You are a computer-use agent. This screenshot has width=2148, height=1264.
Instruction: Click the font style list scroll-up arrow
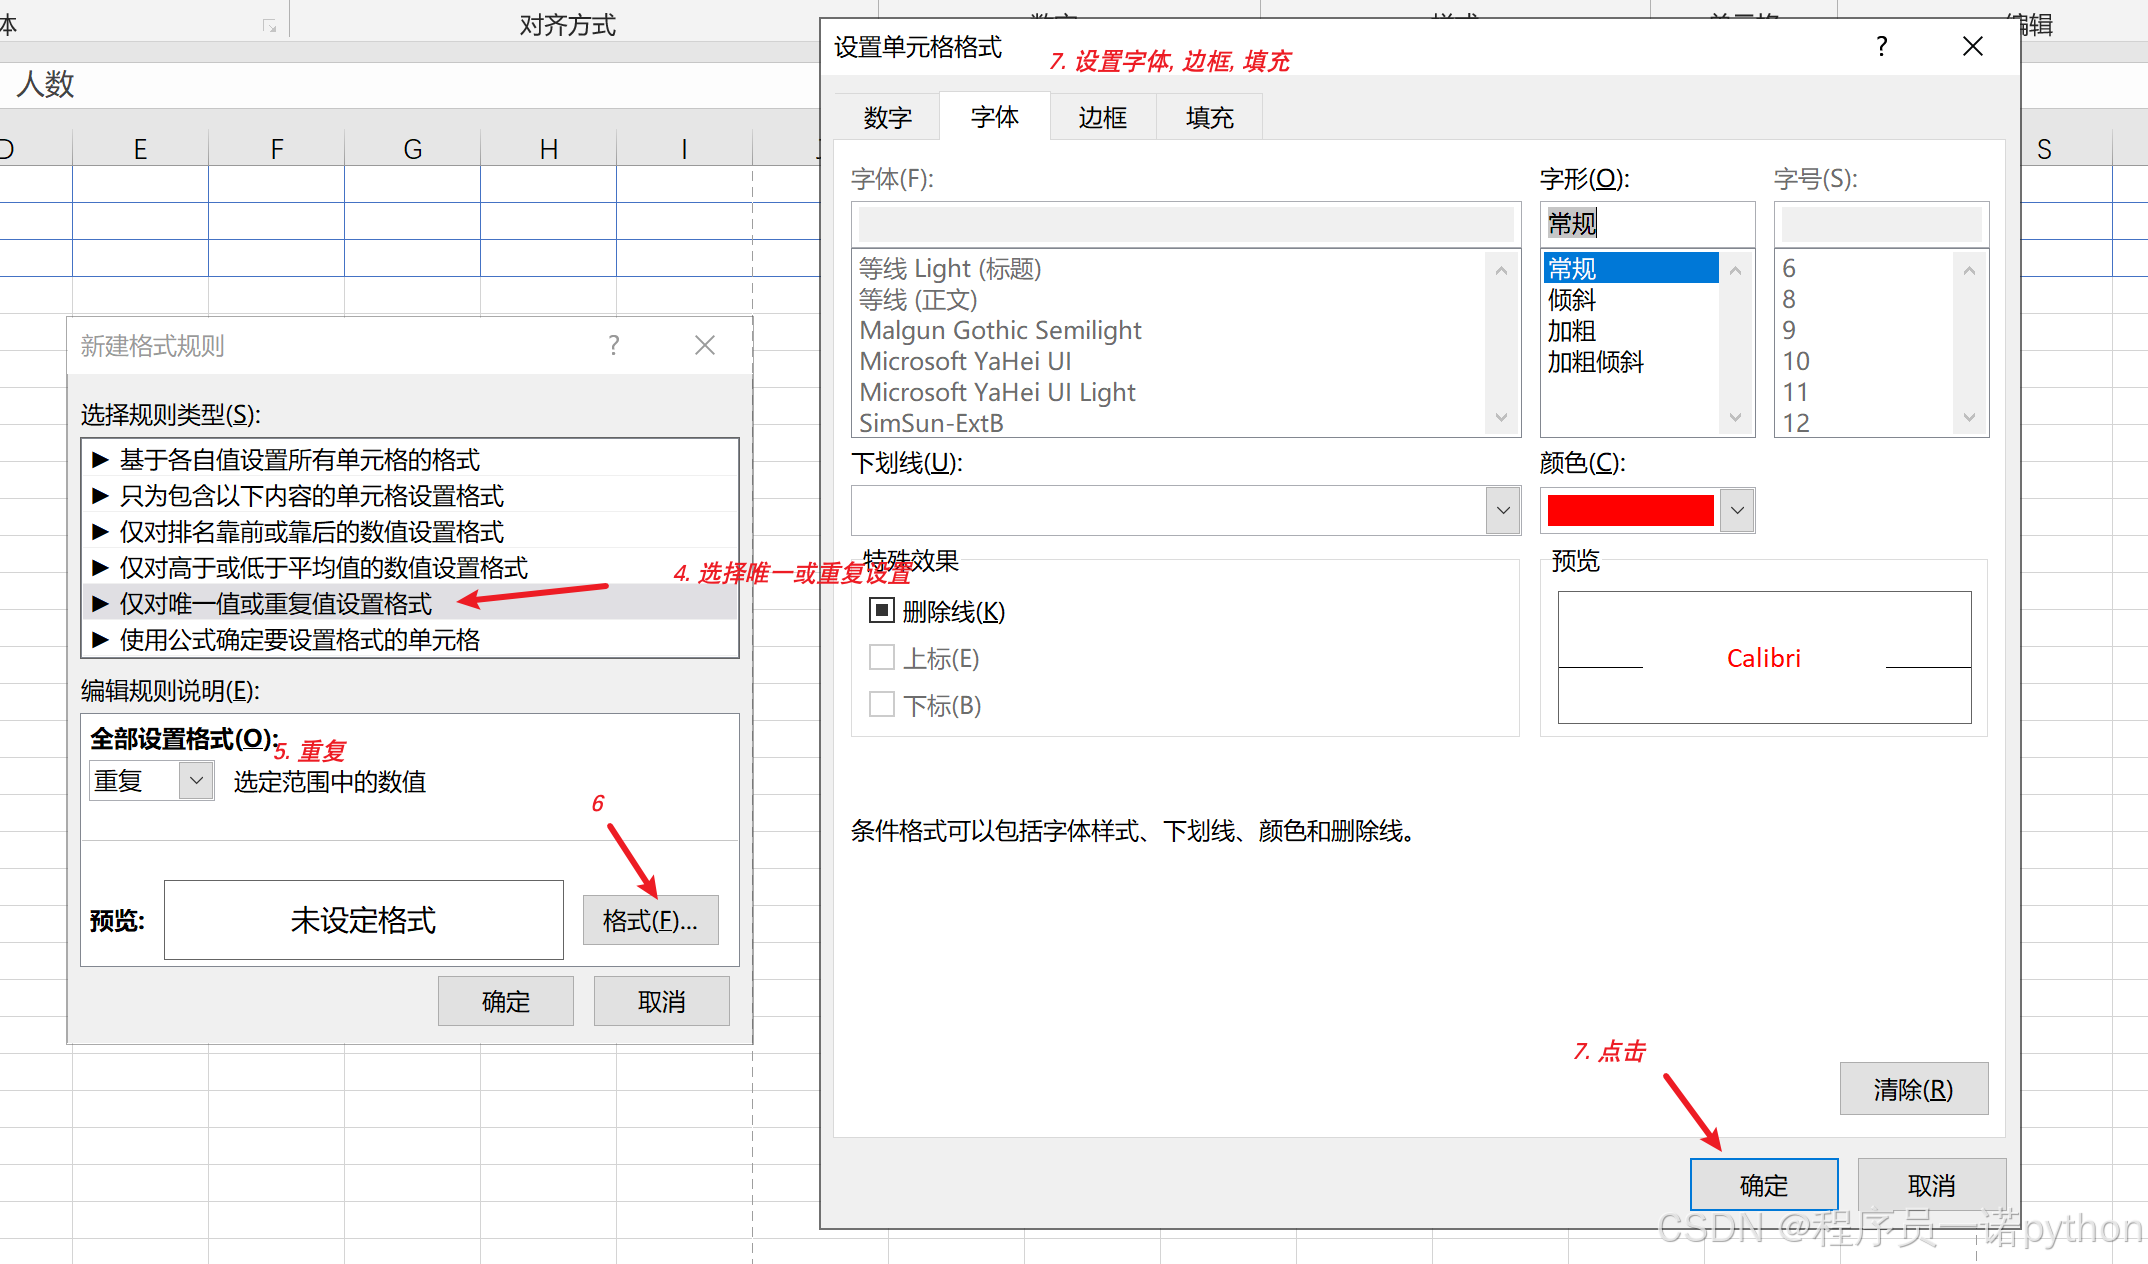pos(1735,271)
